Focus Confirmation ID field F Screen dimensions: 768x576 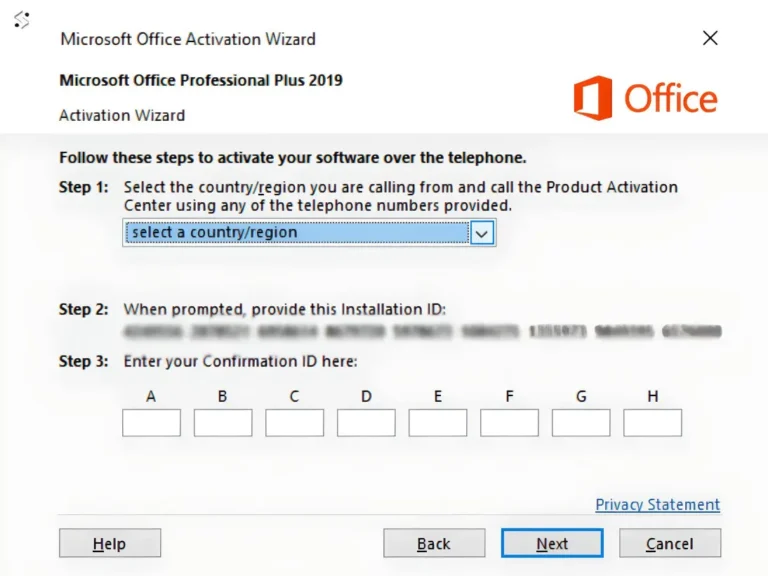509,423
